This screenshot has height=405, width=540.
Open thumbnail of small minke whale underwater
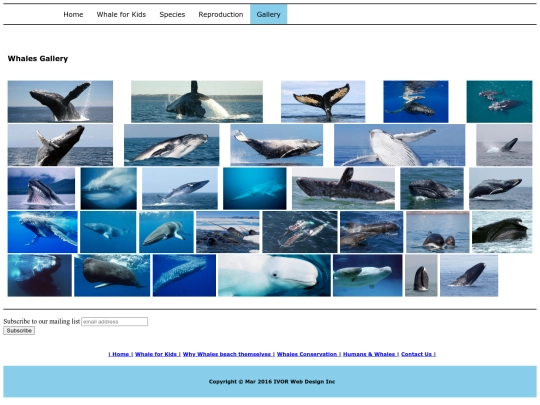click(108, 232)
